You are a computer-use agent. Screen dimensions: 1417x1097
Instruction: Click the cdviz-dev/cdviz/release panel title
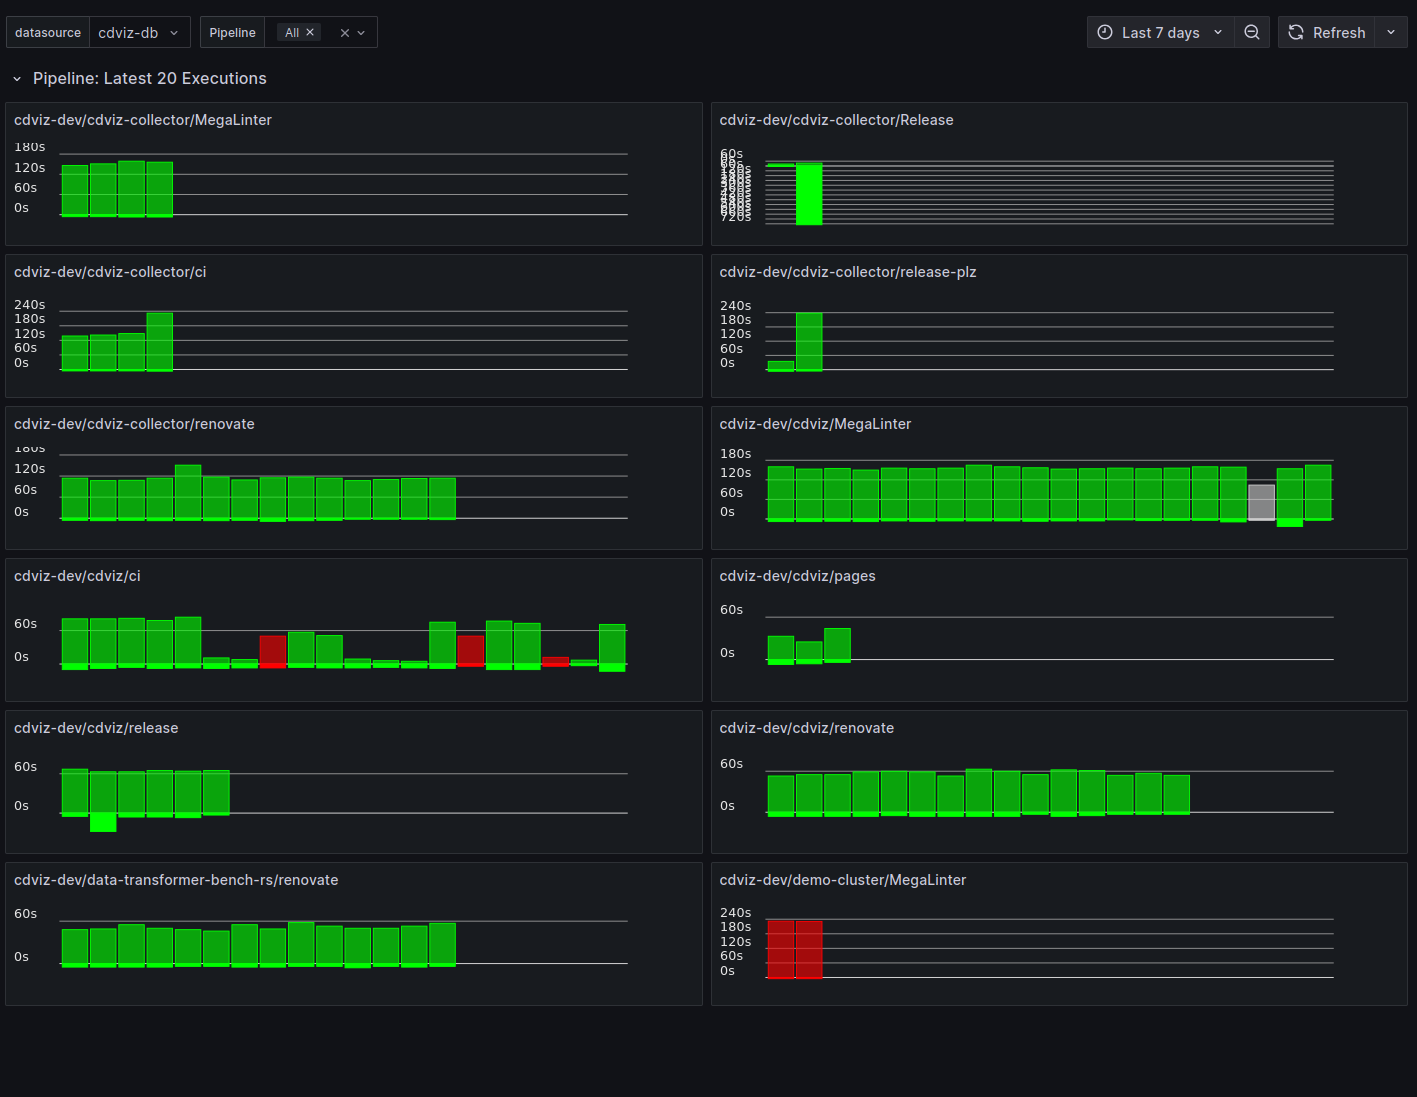pos(96,728)
